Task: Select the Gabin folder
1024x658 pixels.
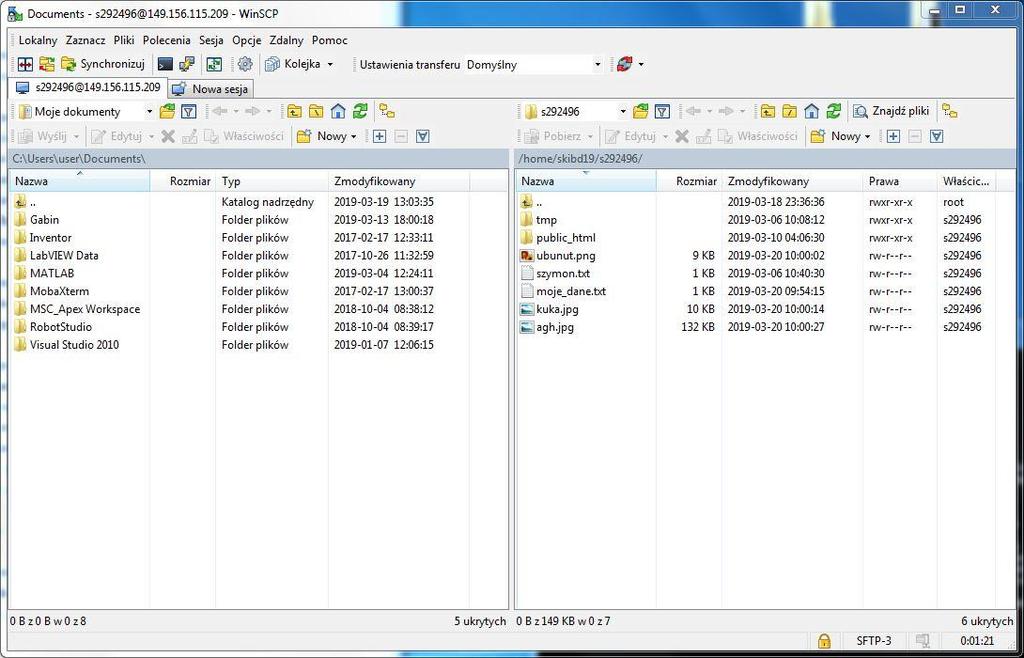Action: pos(44,220)
